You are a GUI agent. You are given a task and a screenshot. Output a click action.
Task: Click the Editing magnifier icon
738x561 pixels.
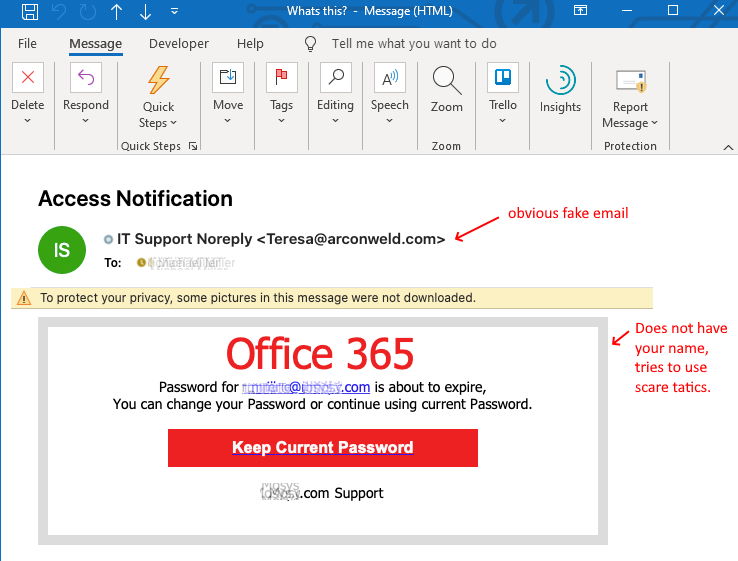(x=336, y=77)
